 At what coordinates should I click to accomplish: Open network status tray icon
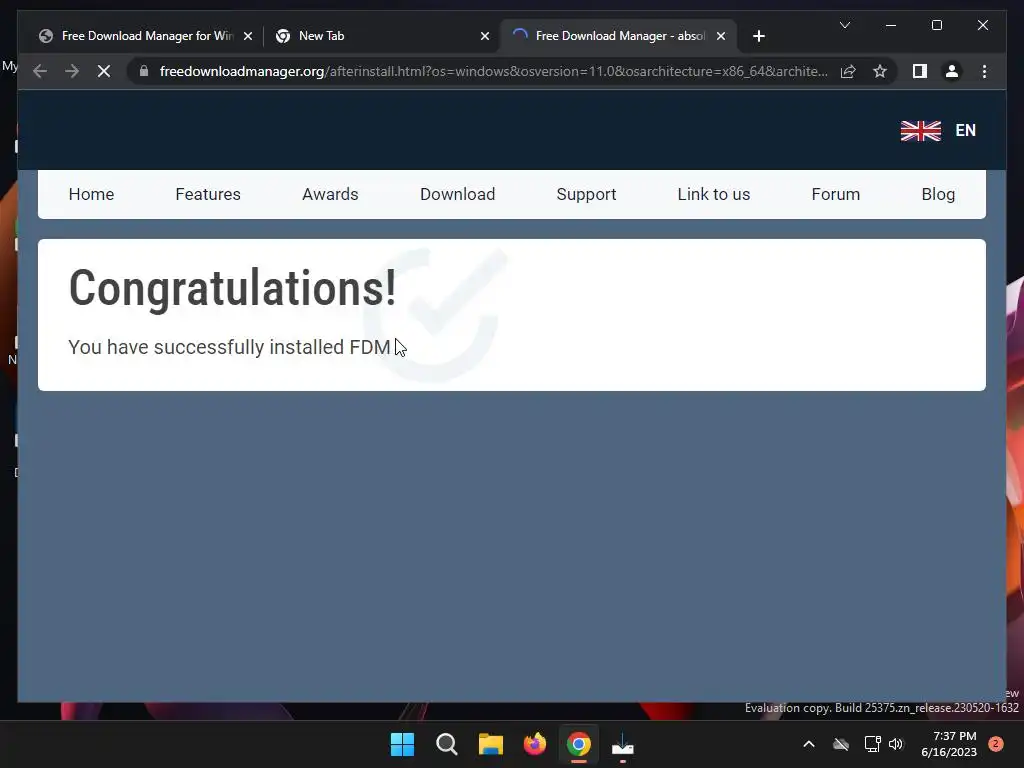[872, 744]
